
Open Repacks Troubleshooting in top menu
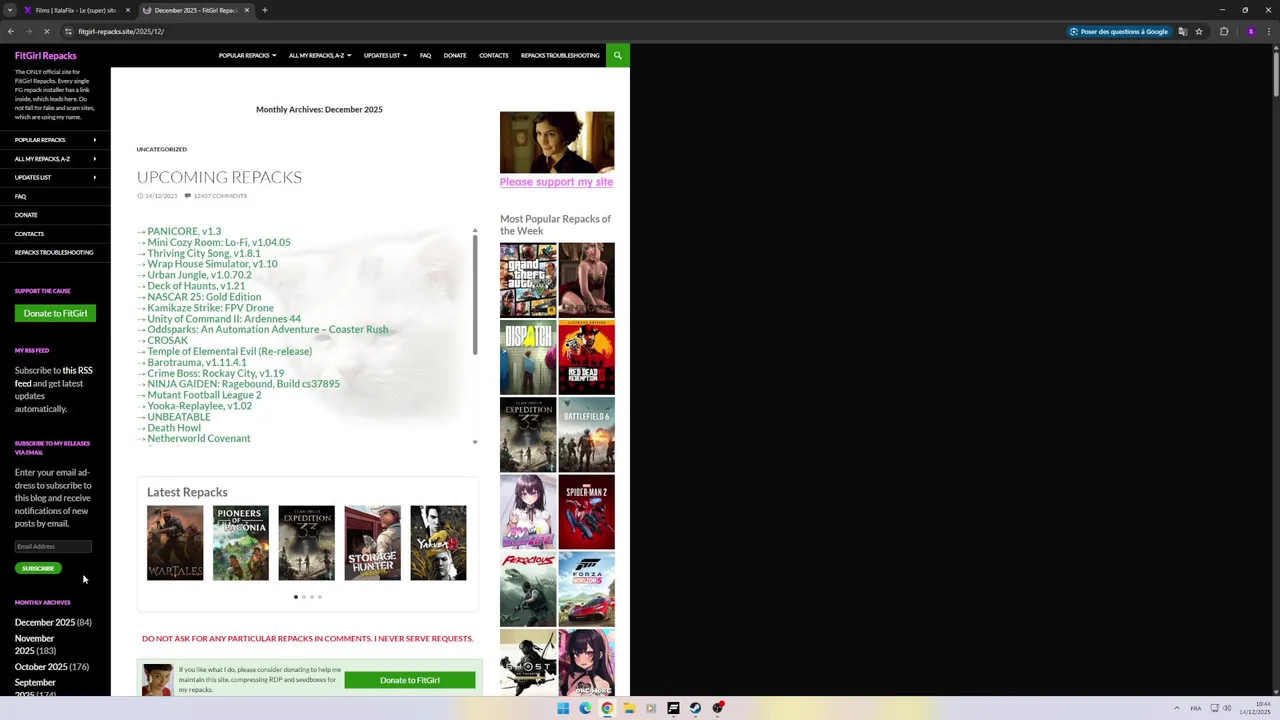point(560,55)
